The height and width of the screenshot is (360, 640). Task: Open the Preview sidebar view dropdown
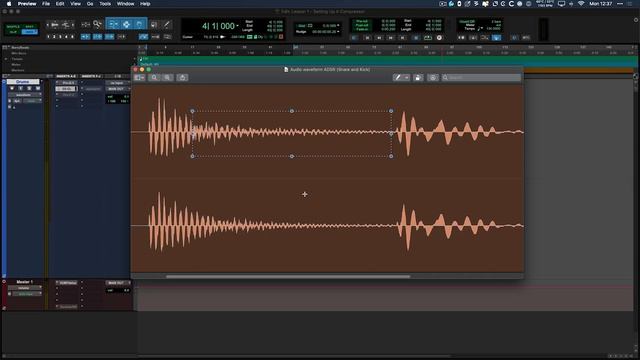click(139, 78)
